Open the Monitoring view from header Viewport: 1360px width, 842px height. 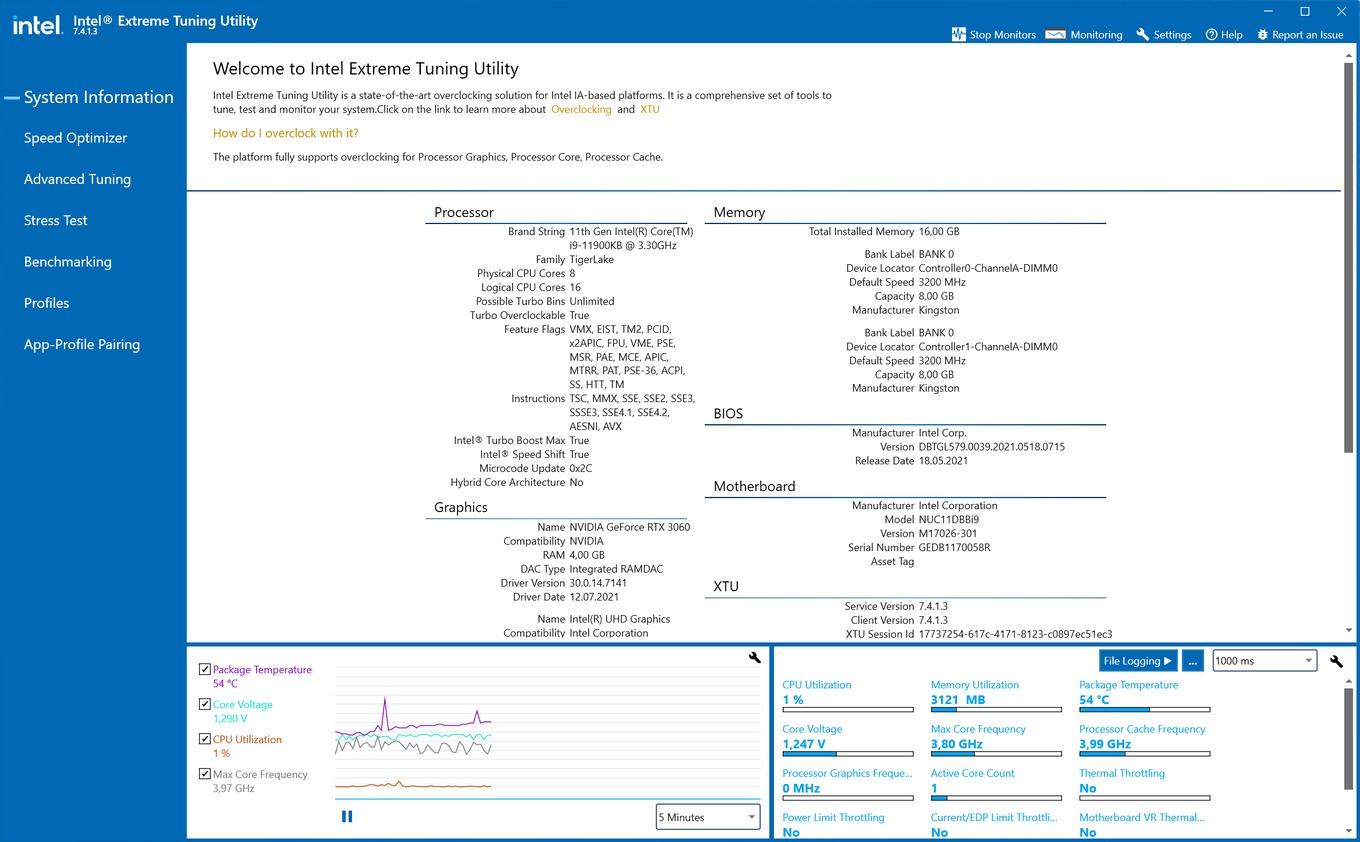[x=1096, y=35]
